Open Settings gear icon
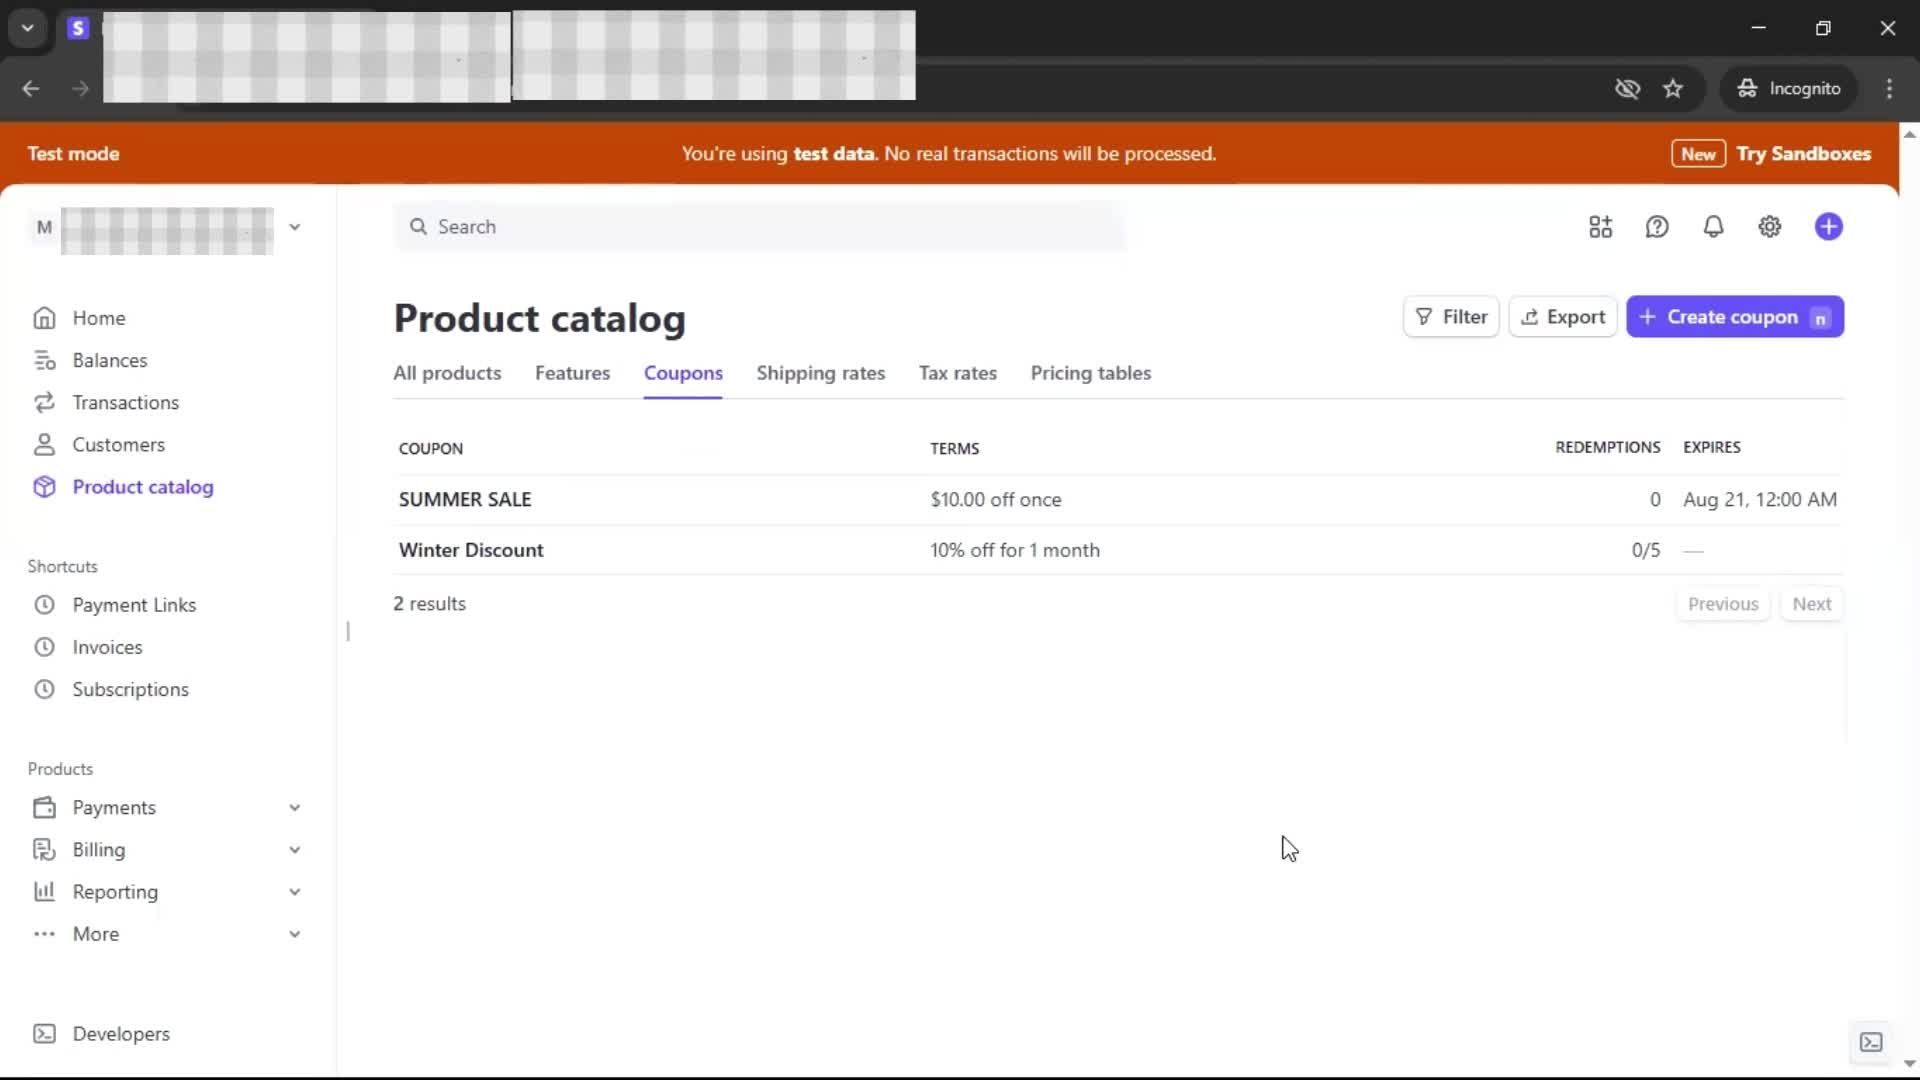1920x1080 pixels. pos(1769,227)
